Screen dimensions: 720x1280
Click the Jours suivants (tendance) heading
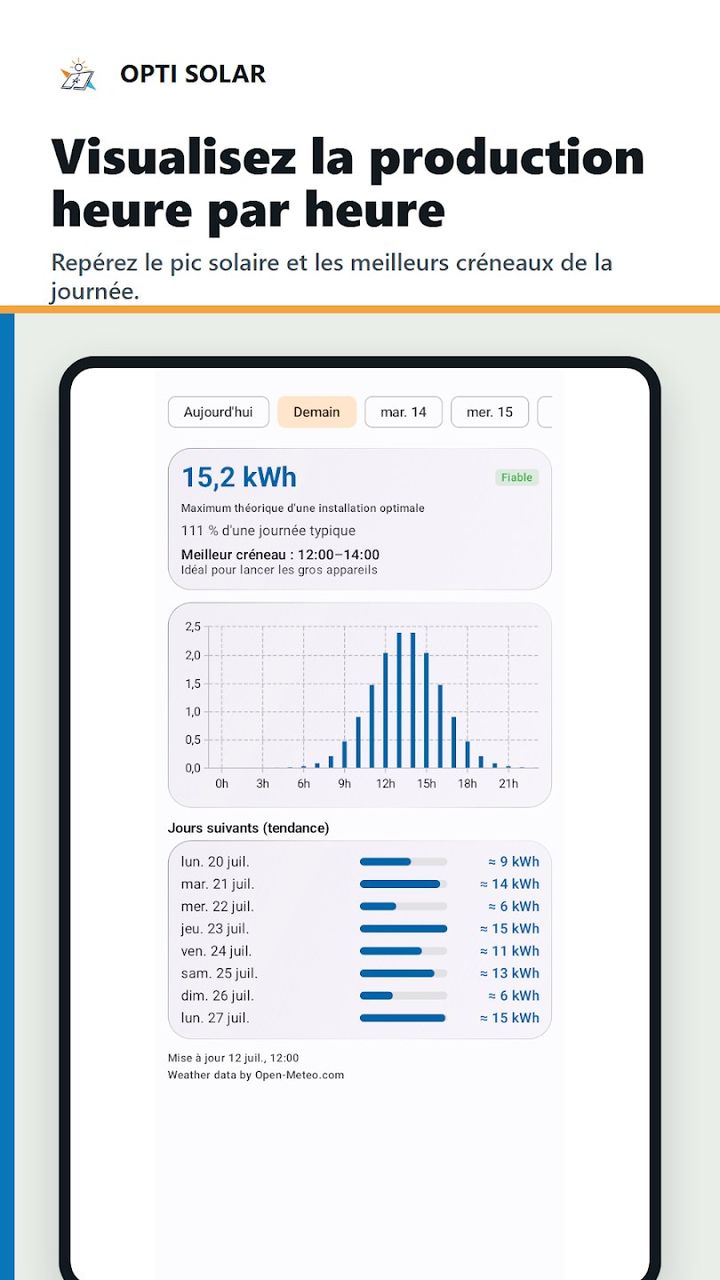point(248,828)
